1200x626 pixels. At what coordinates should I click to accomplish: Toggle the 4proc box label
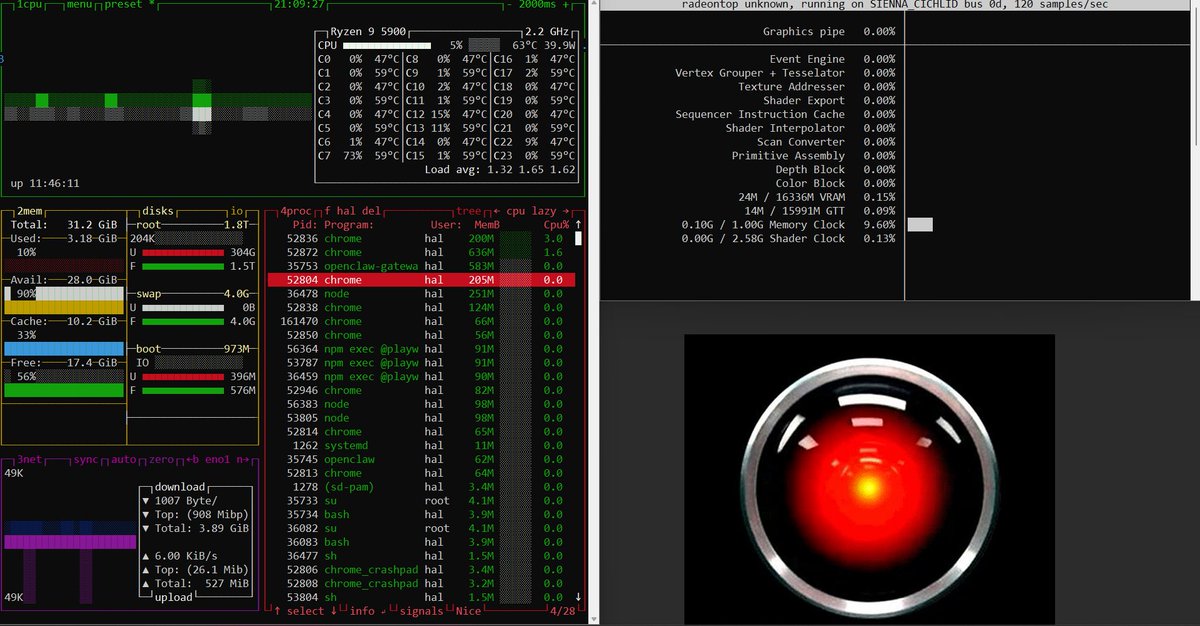(x=295, y=211)
